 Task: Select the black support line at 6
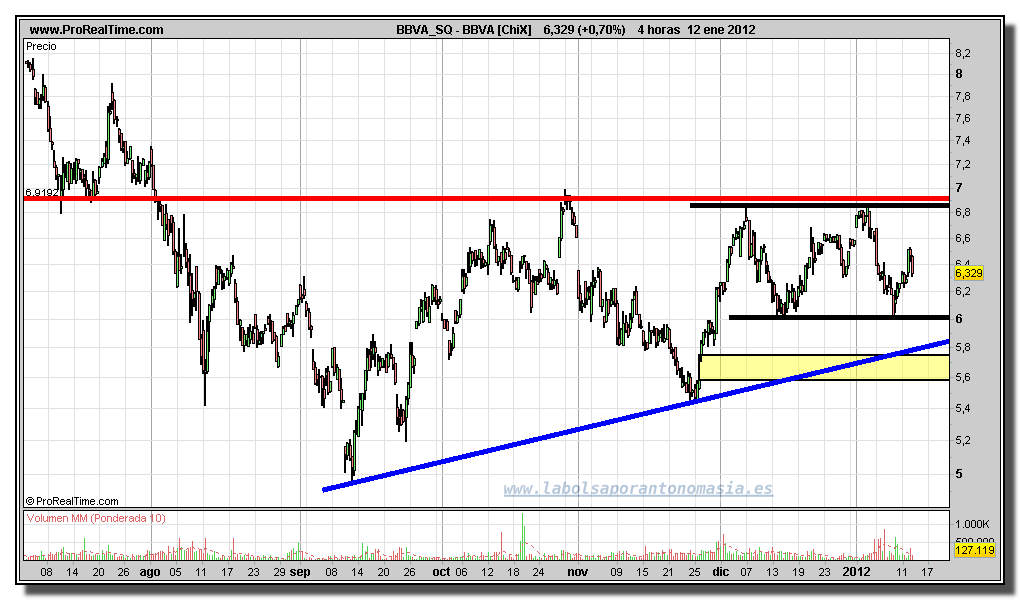click(x=838, y=317)
